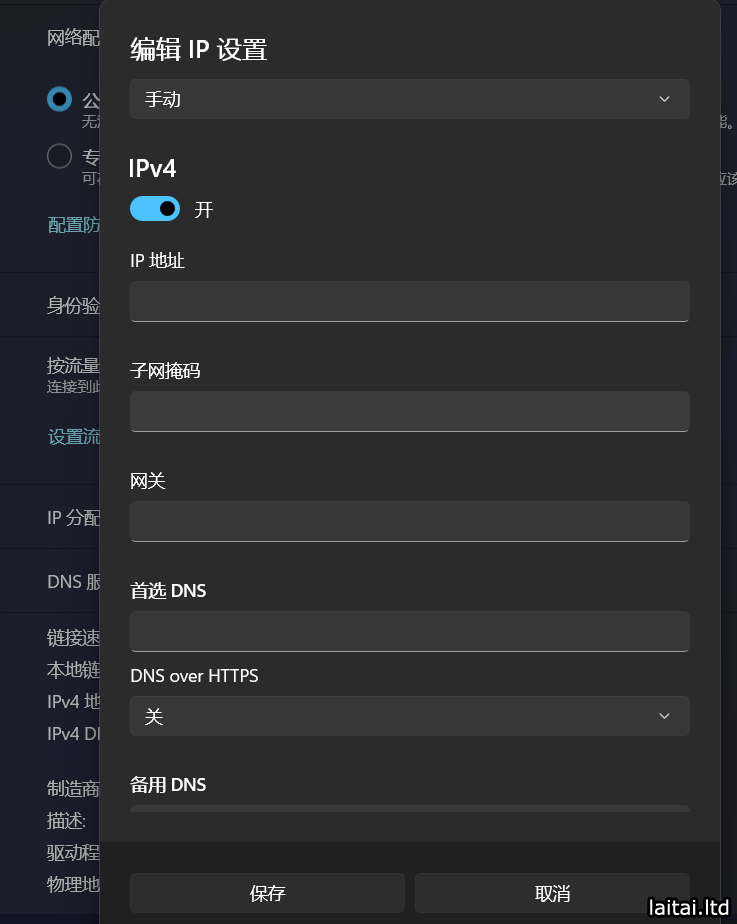Focus the 网关 input field
Image resolution: width=737 pixels, height=924 pixels.
point(410,521)
